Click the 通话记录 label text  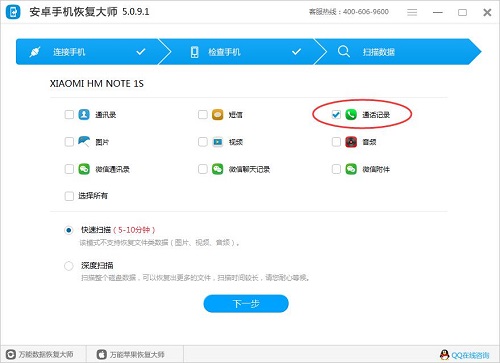pyautogui.click(x=376, y=115)
